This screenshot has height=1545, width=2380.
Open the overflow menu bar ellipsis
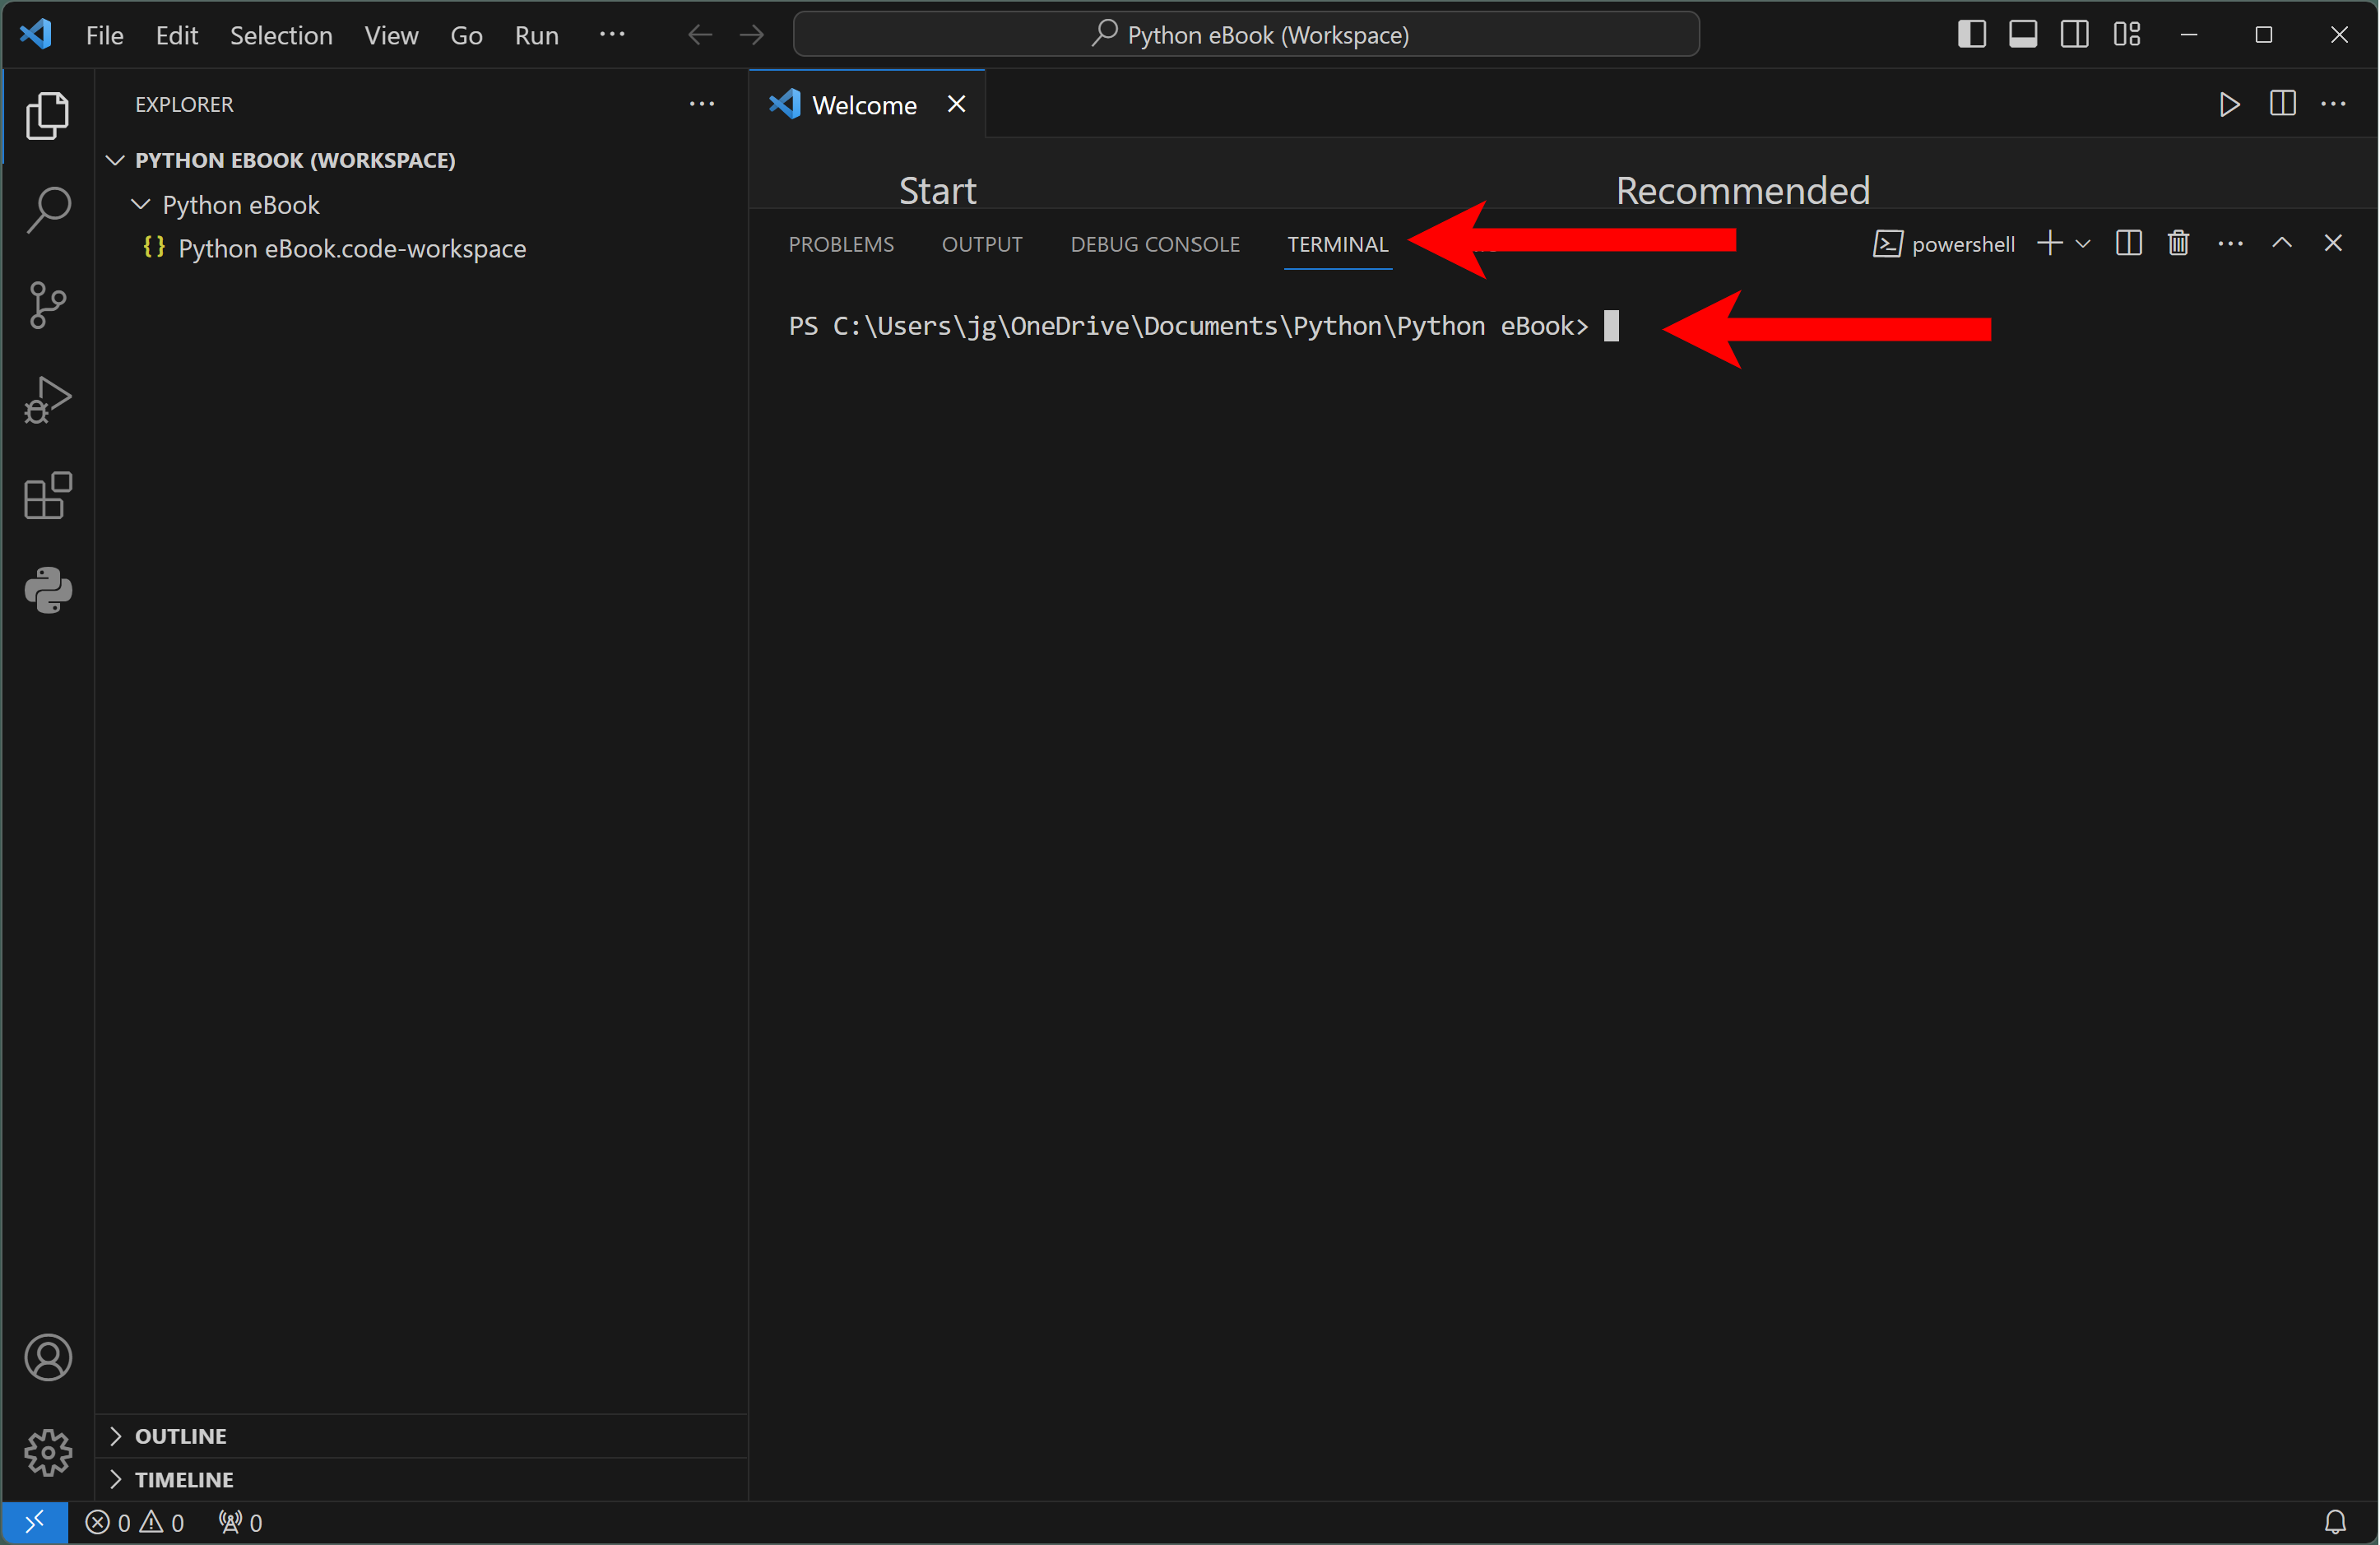pyautogui.click(x=612, y=35)
